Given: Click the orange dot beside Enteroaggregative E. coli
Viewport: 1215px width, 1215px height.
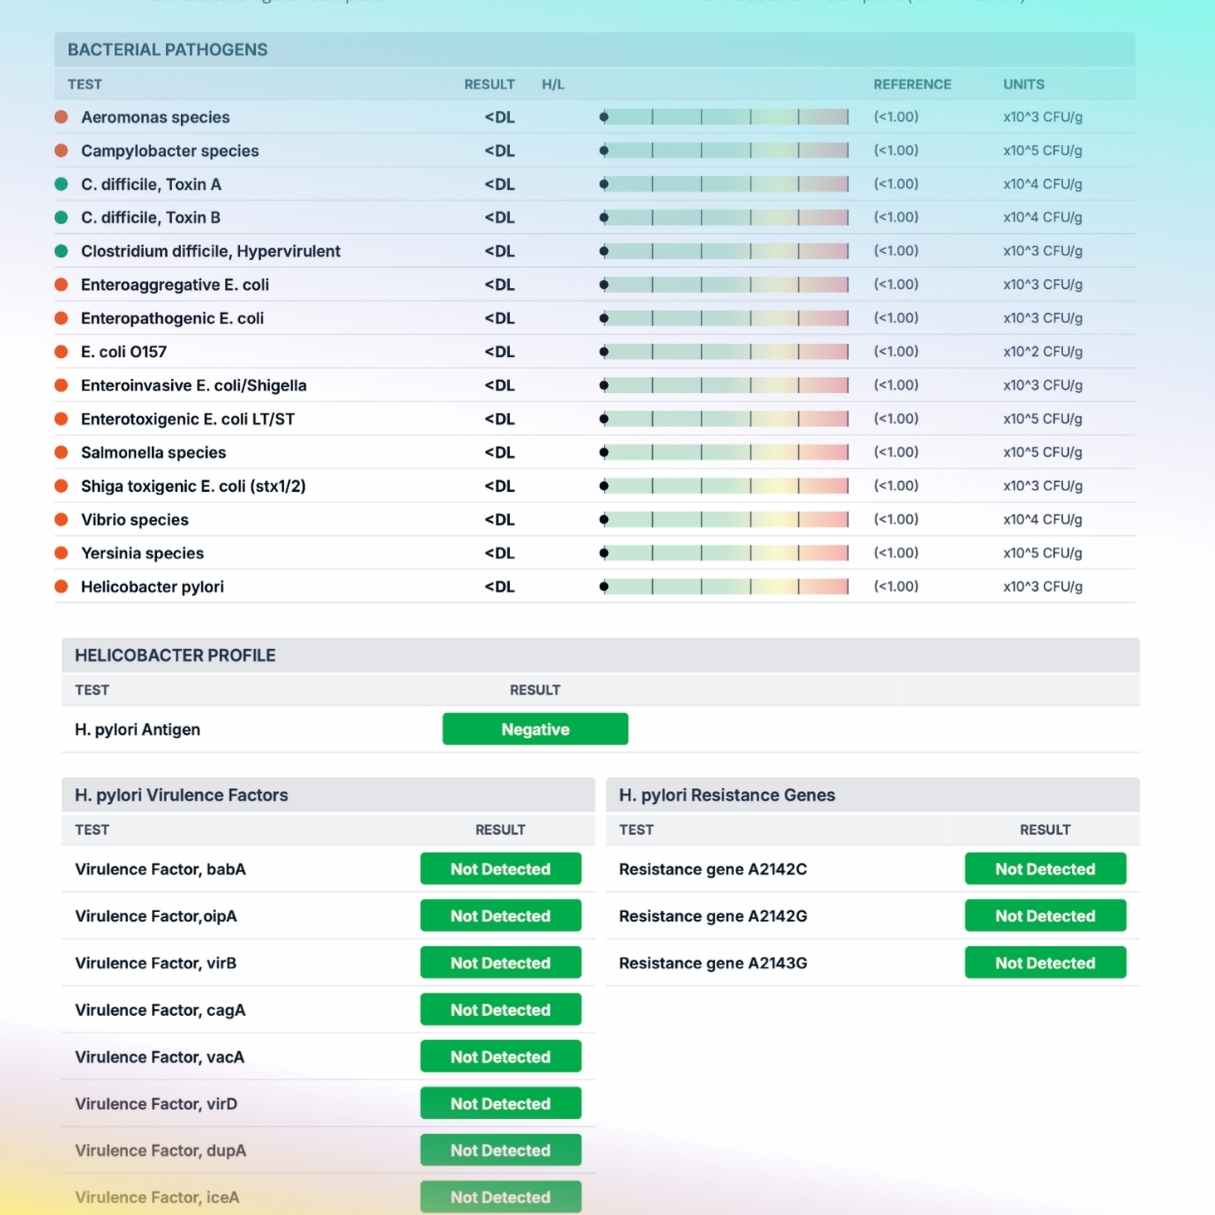Looking at the screenshot, I should (x=61, y=285).
